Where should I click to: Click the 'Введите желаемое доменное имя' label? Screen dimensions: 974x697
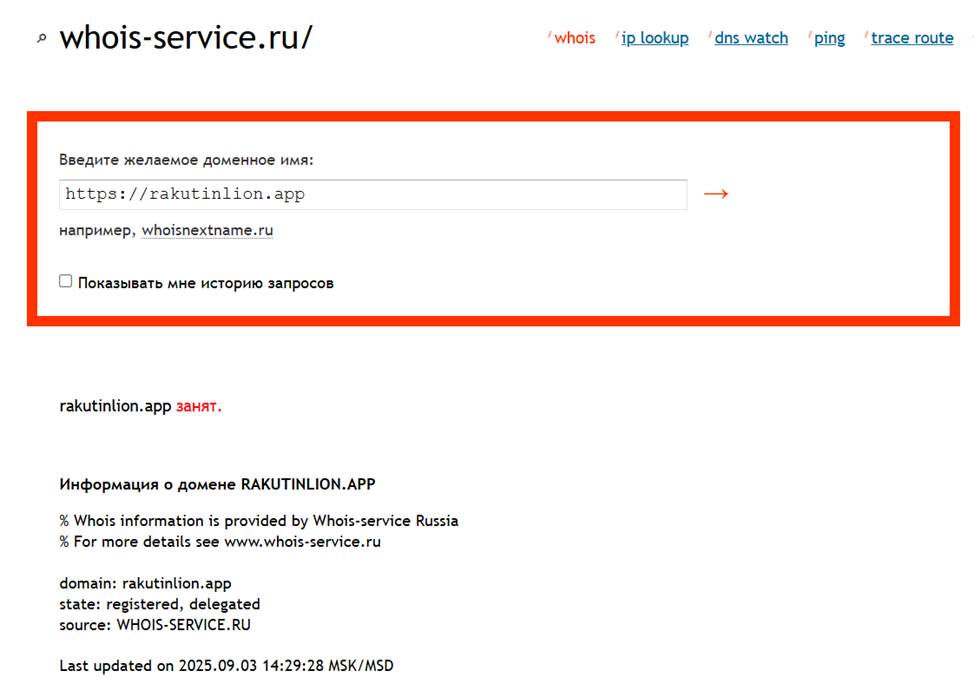[x=186, y=159]
